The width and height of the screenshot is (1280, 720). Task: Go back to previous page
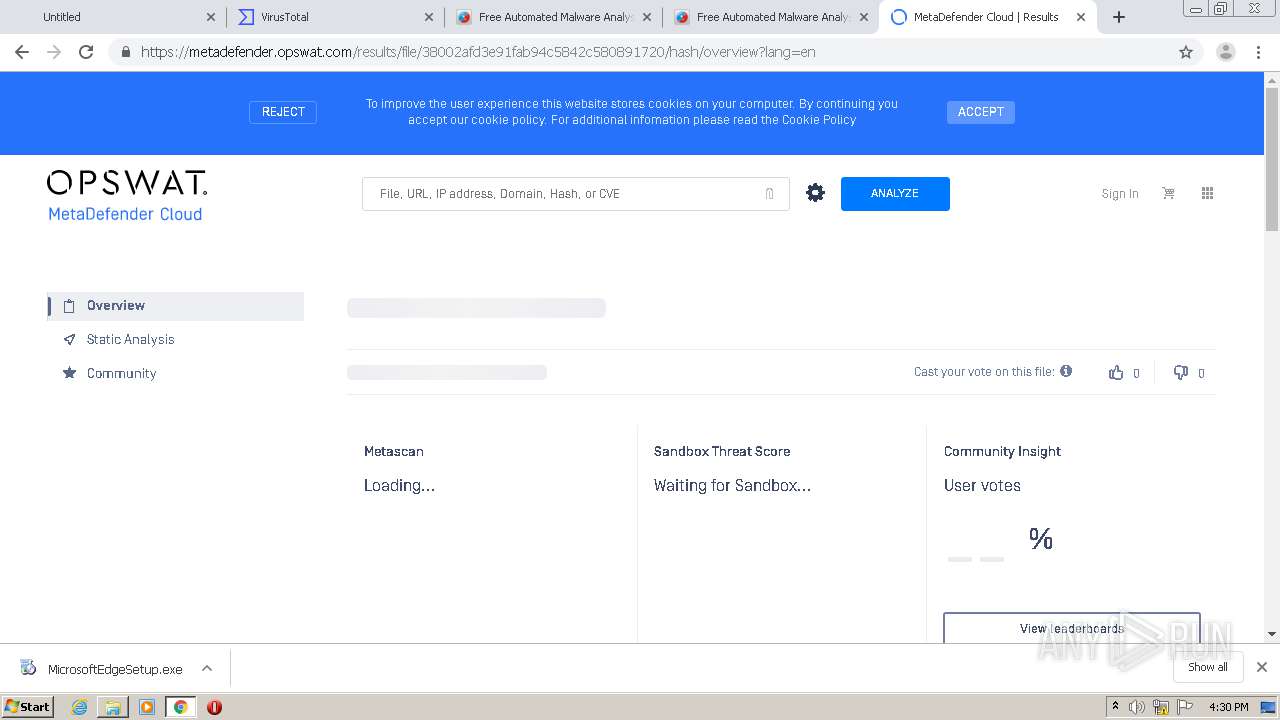point(22,52)
